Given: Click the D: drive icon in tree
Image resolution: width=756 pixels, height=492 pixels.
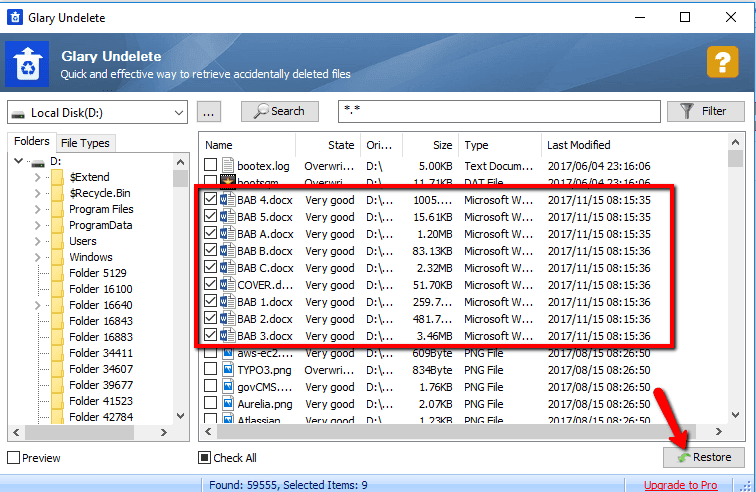Looking at the screenshot, I should tap(38, 164).
